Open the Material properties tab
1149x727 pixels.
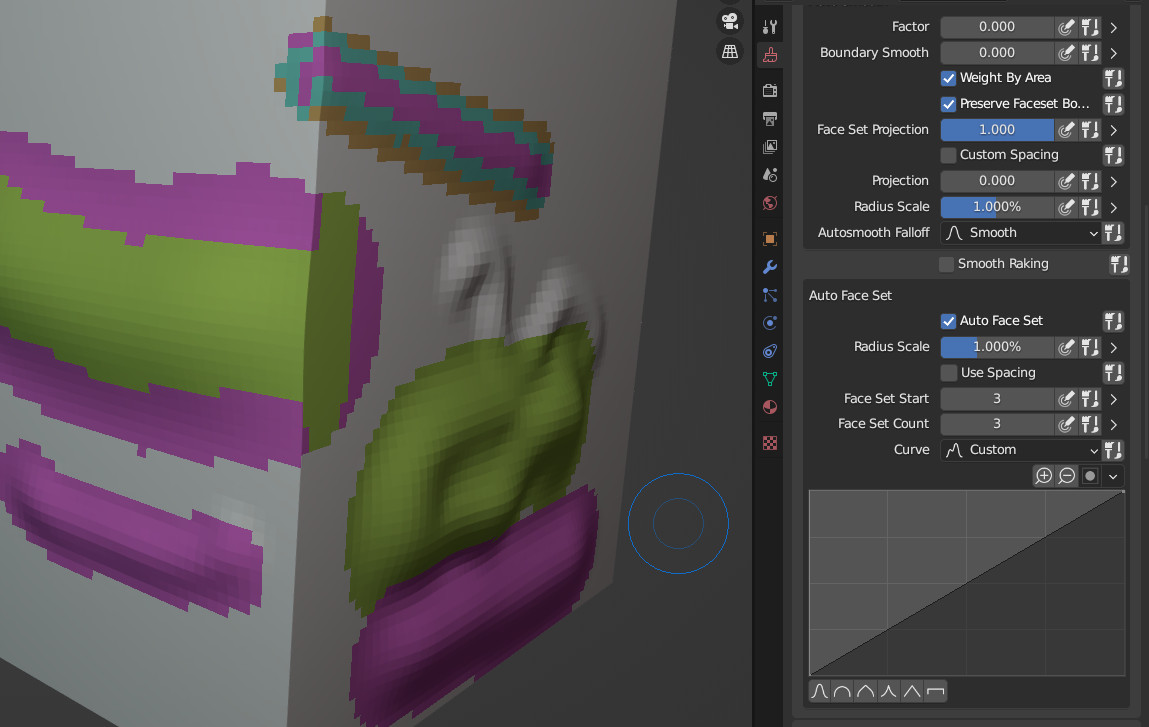[x=769, y=407]
